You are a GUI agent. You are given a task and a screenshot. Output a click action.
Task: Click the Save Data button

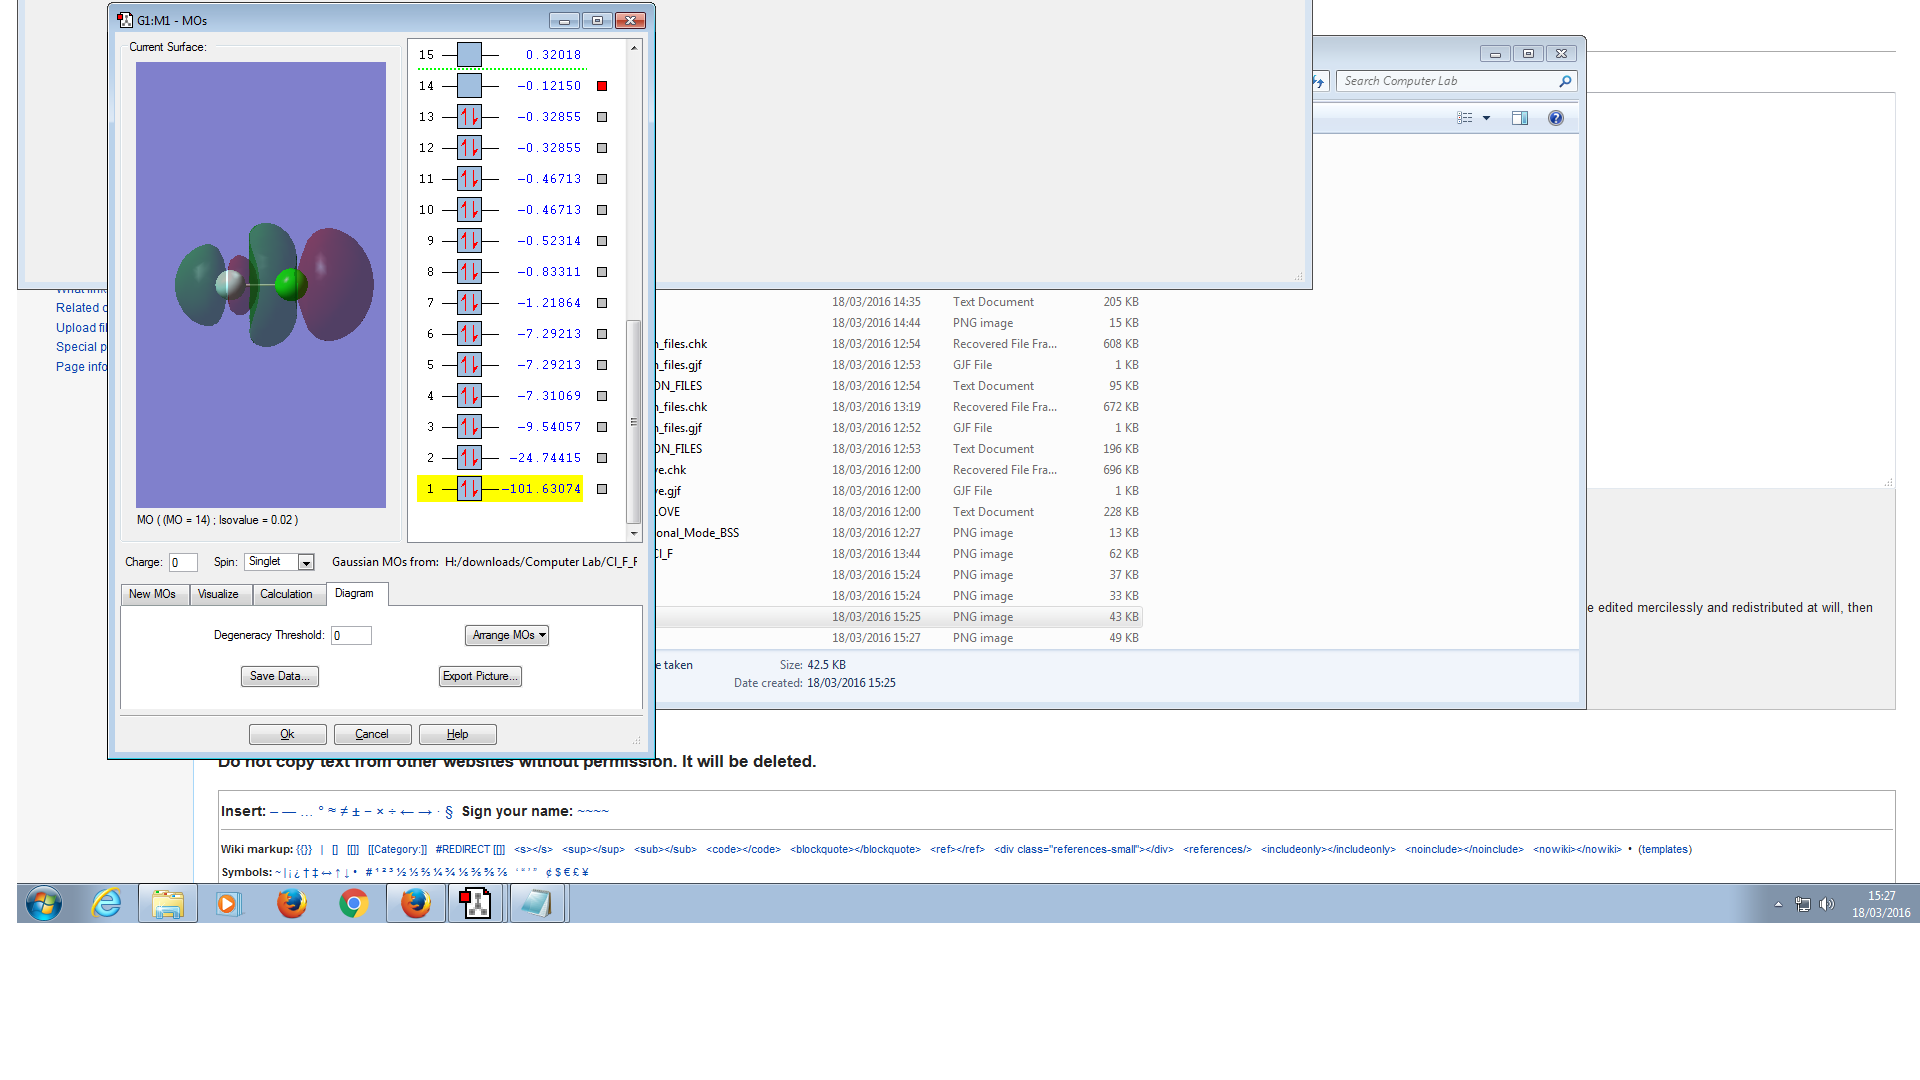point(279,676)
